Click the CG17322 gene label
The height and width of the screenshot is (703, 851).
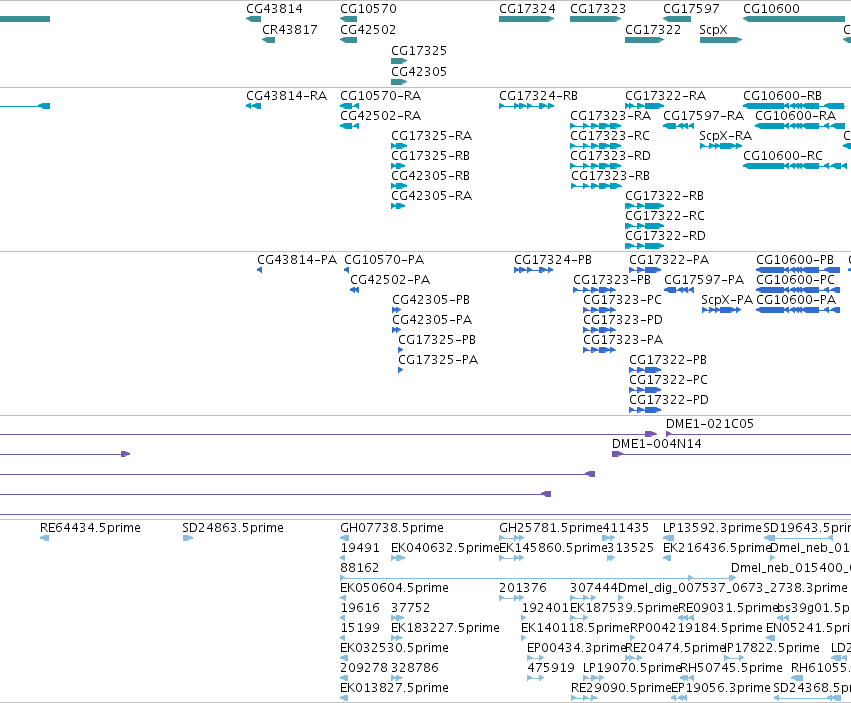(x=653, y=29)
